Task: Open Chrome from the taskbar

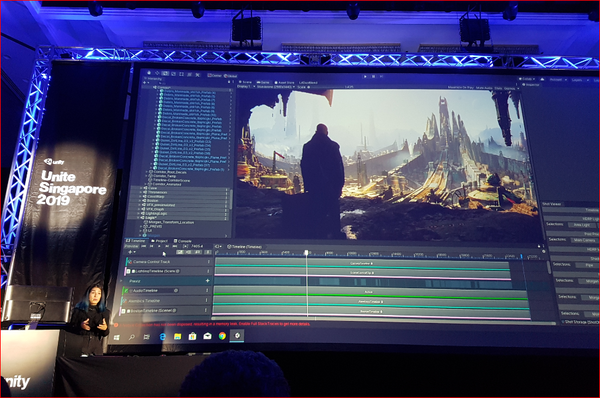Action: click(222, 336)
